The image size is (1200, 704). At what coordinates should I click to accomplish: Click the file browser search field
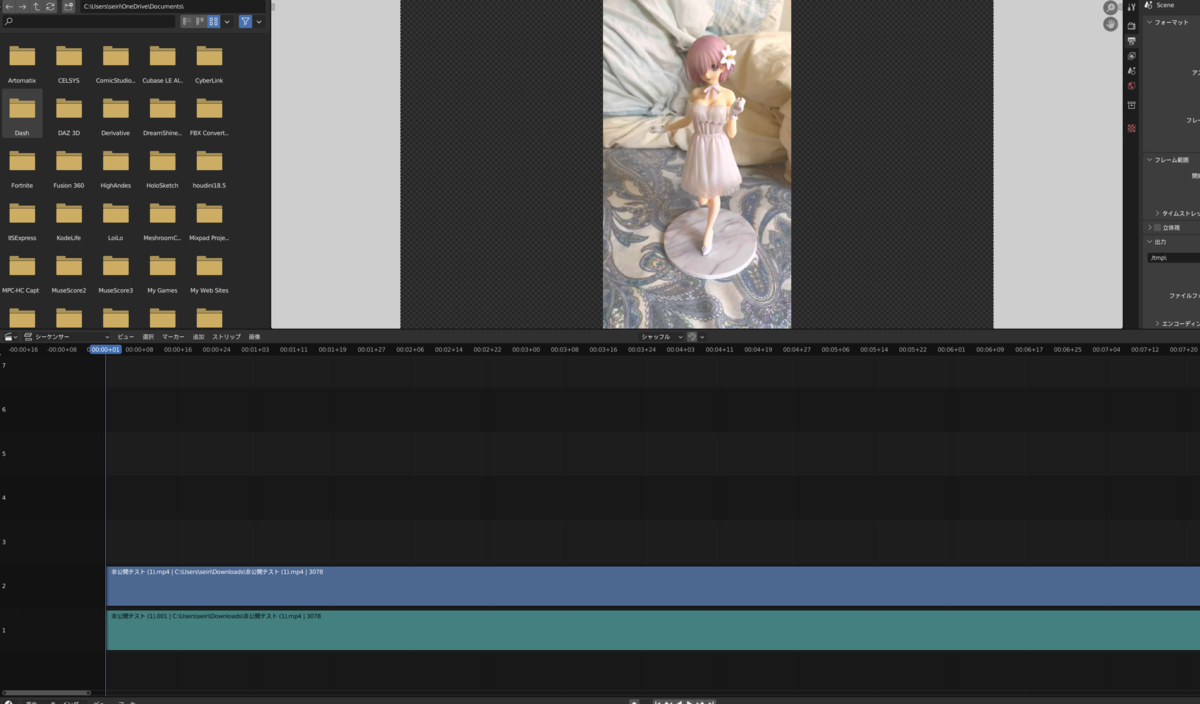pyautogui.click(x=90, y=21)
